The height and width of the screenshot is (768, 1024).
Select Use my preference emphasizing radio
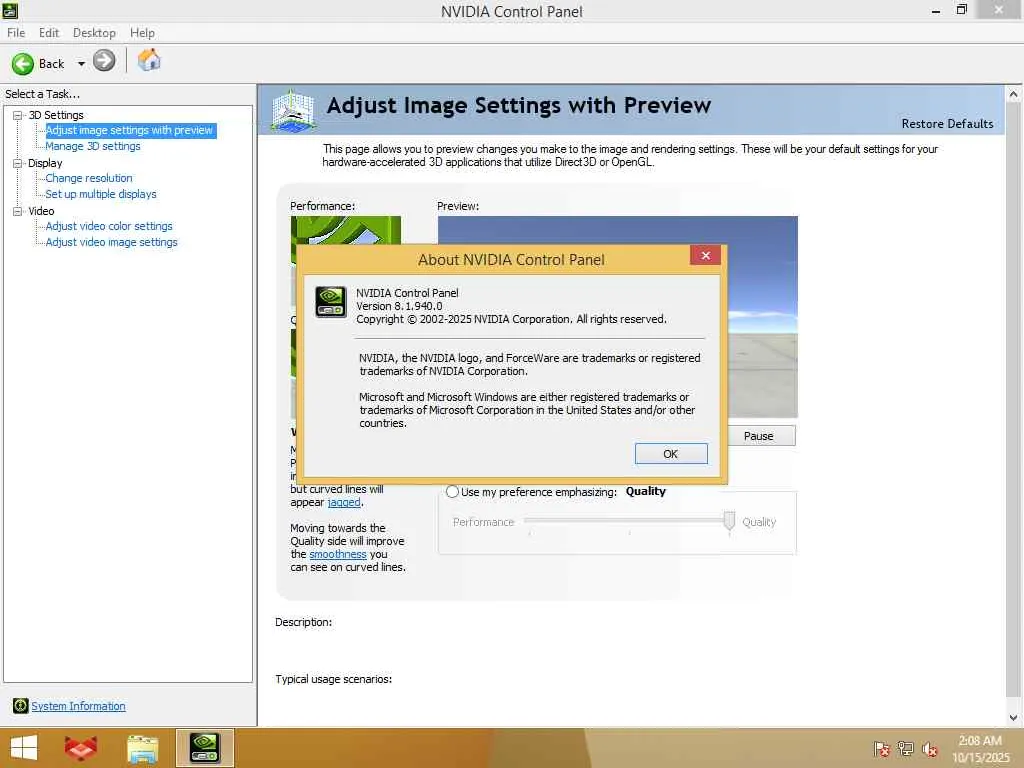452,492
